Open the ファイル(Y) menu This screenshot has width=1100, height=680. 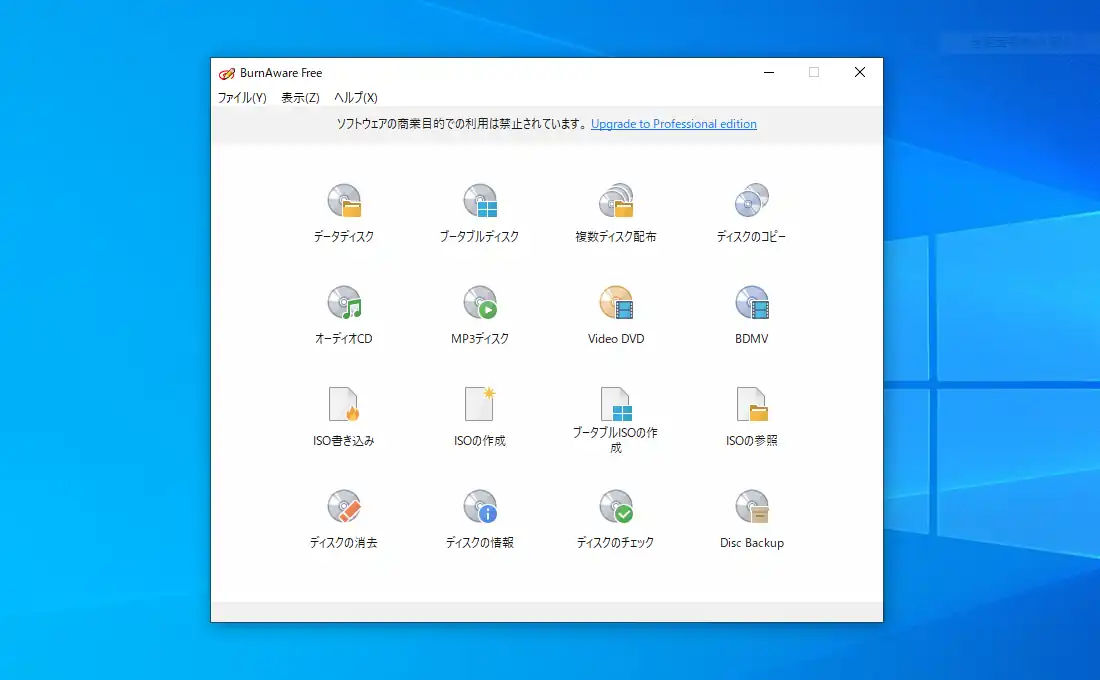pos(241,97)
